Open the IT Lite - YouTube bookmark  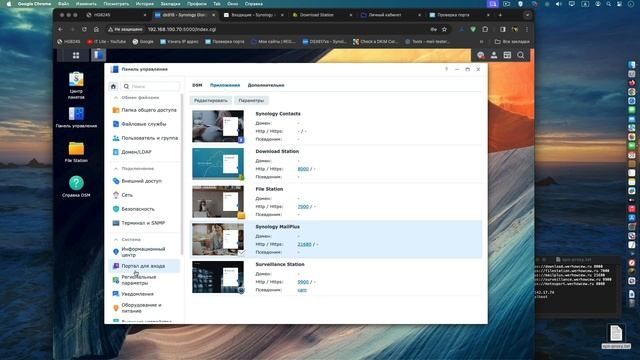pyautogui.click(x=107, y=42)
